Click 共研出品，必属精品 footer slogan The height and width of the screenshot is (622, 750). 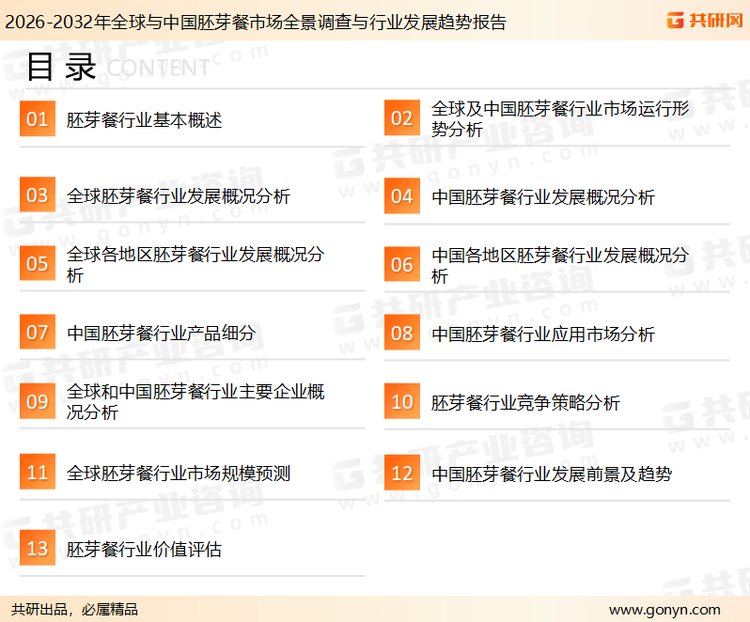point(75,609)
